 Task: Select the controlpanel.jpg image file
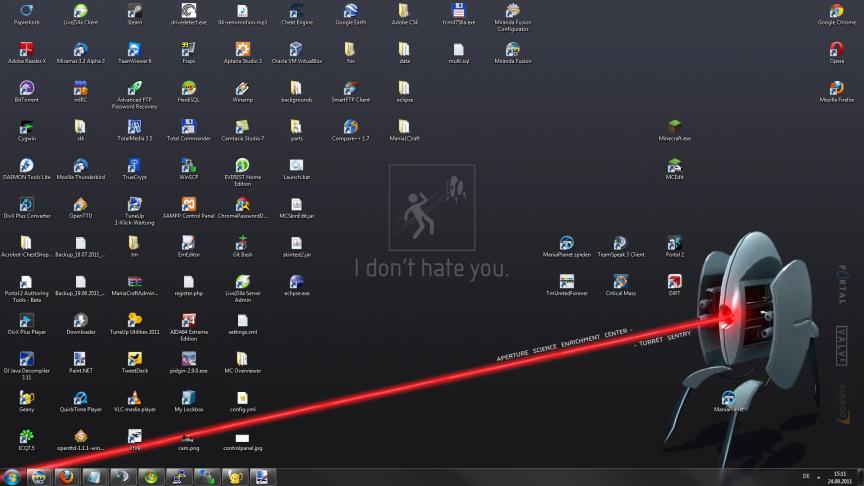tap(242, 441)
